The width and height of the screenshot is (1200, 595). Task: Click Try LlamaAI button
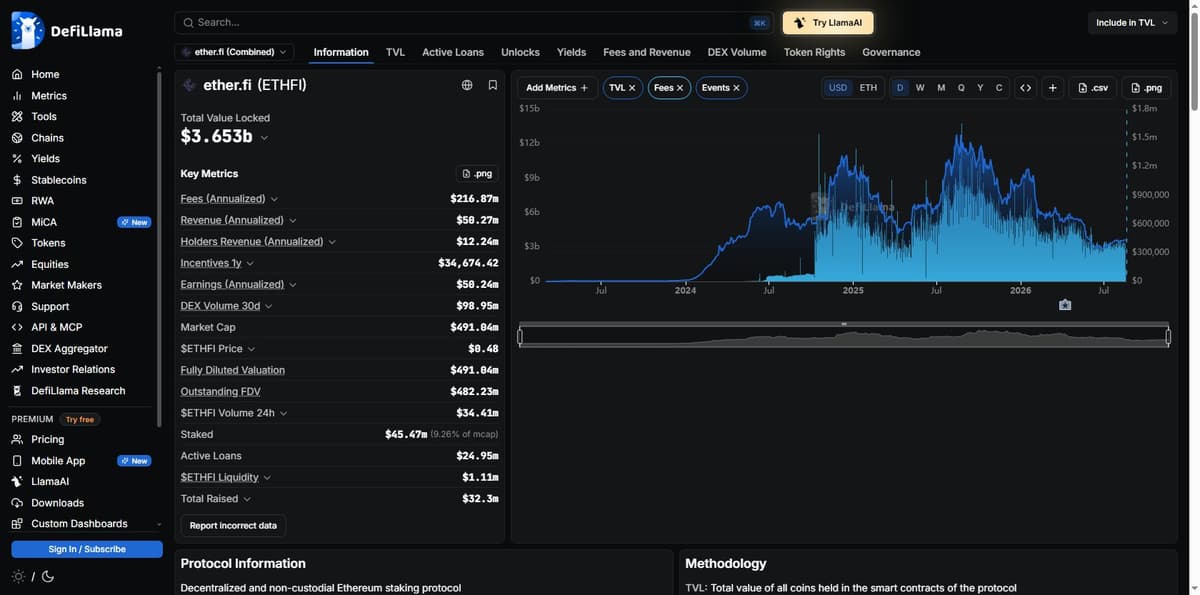(x=828, y=22)
